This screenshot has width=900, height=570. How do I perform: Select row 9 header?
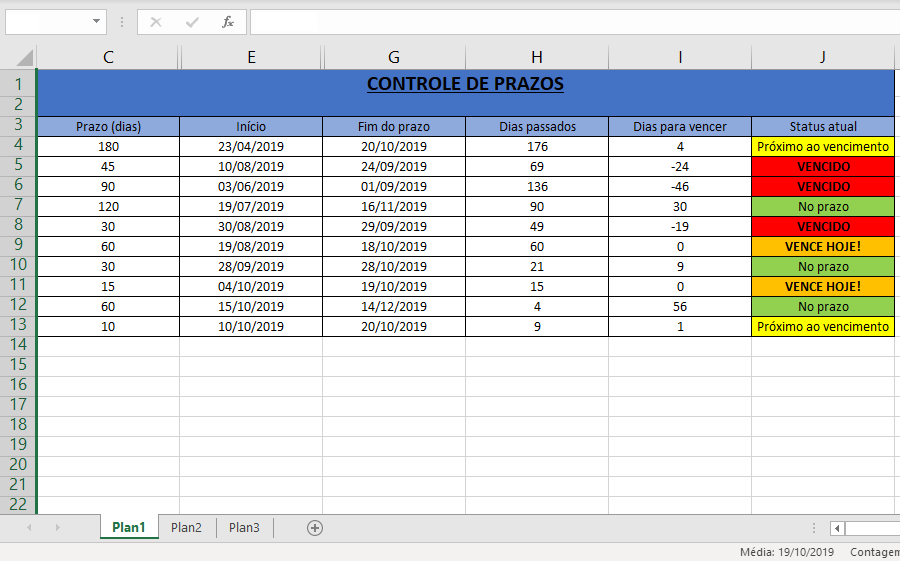coord(18,245)
